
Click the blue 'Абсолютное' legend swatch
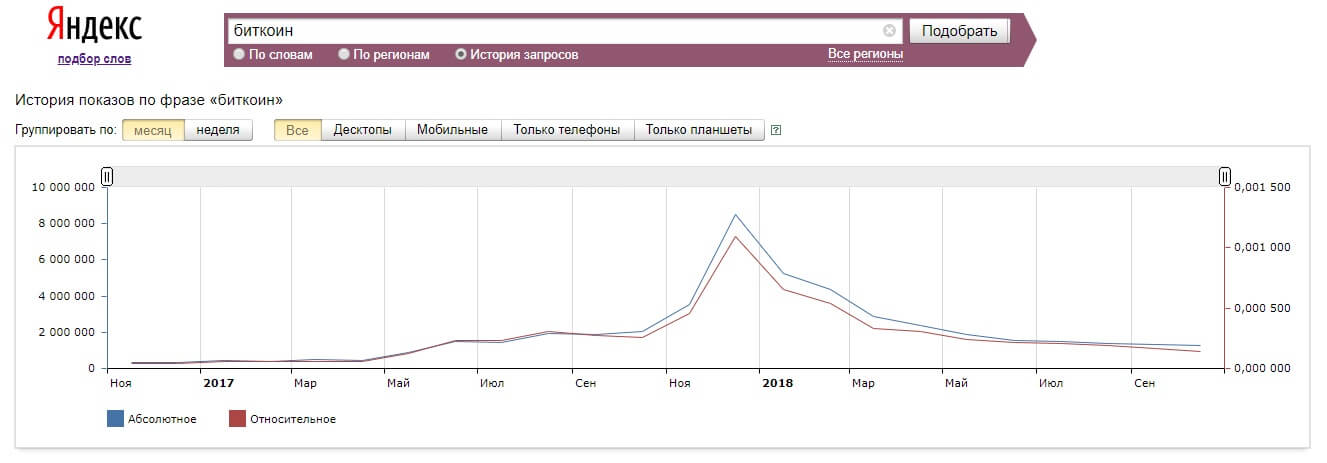tap(115, 419)
